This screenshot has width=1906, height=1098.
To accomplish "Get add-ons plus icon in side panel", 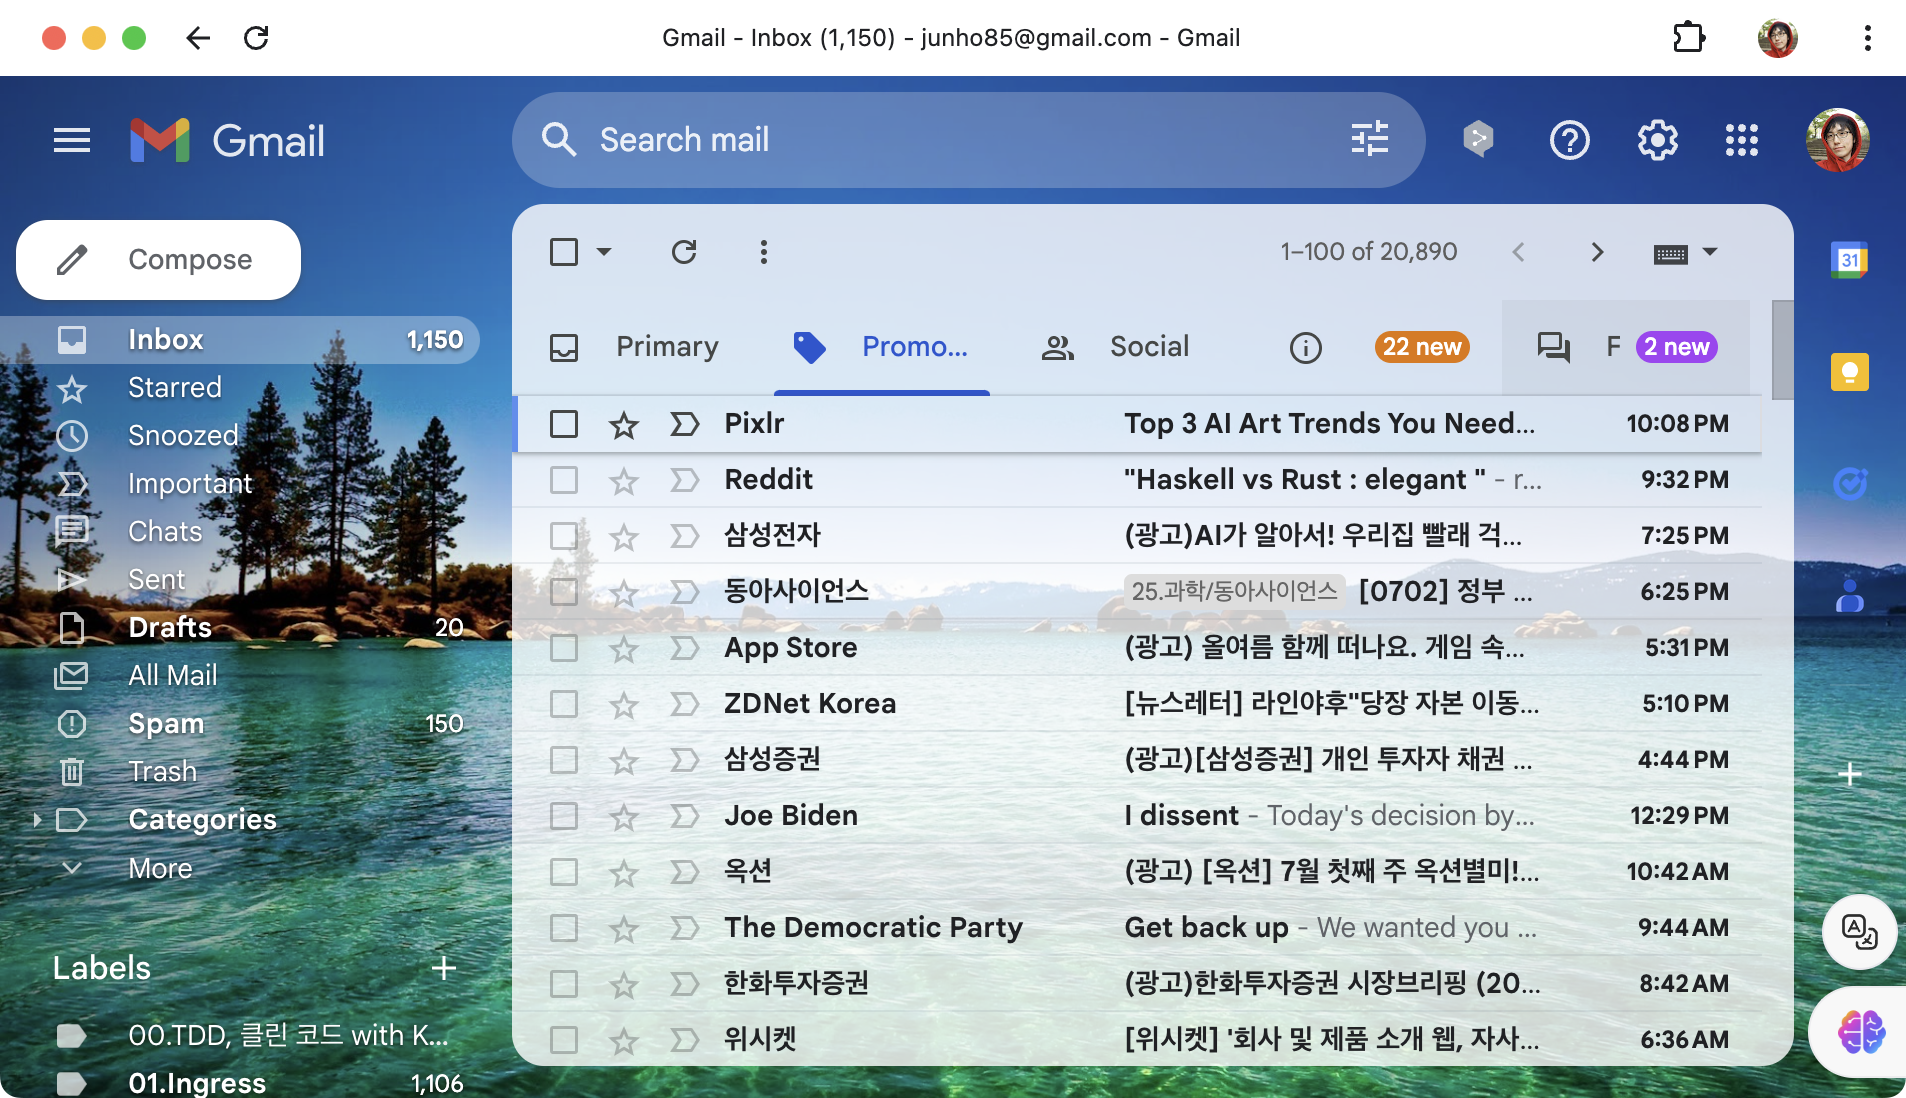I will pyautogui.click(x=1849, y=775).
